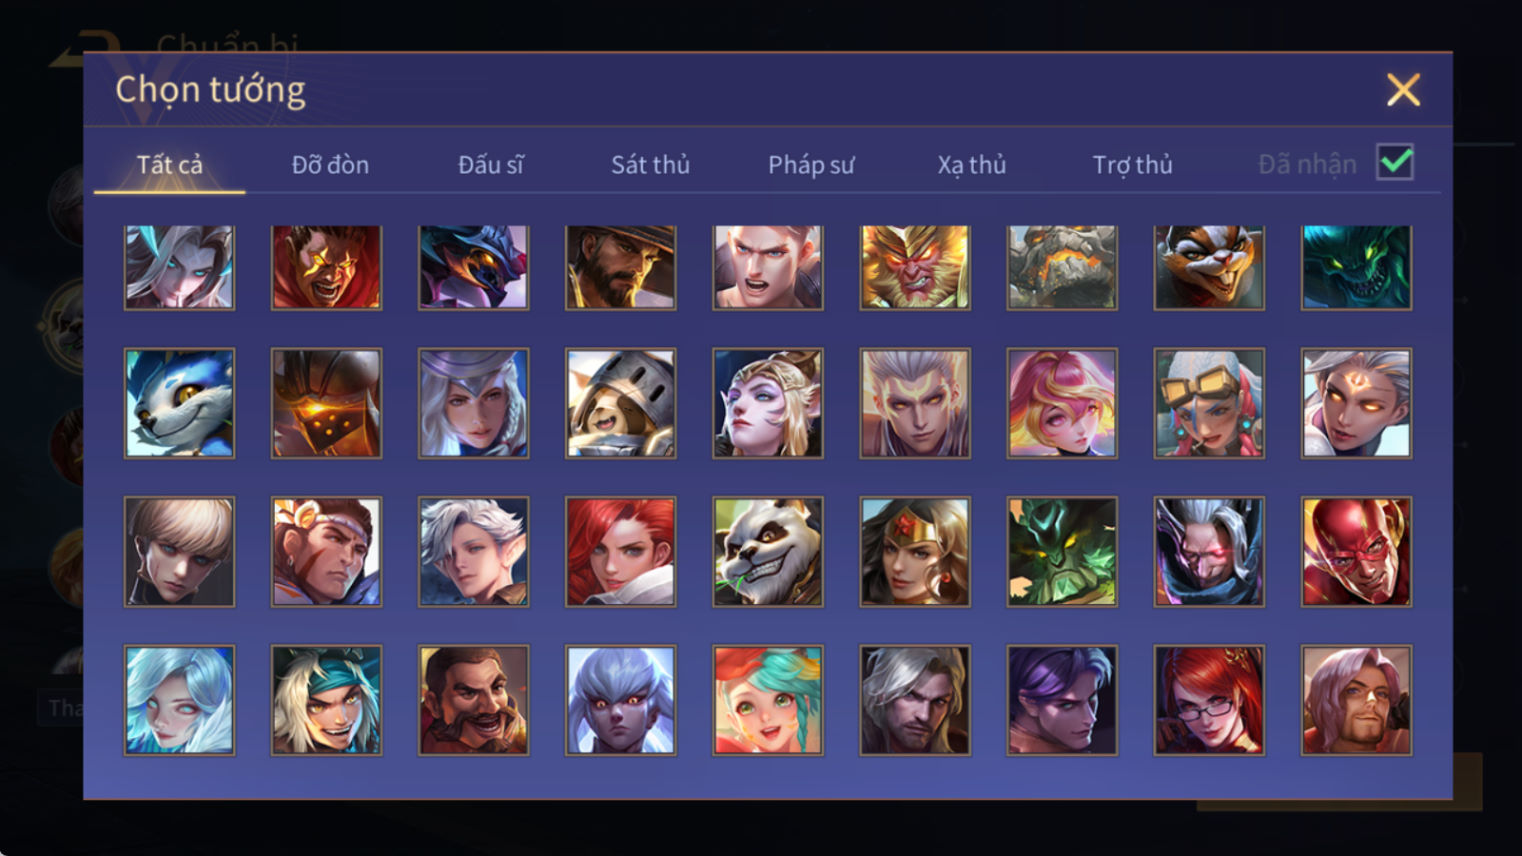This screenshot has width=1522, height=856.
Task: Open the Sát thủ tab
Action: click(650, 164)
